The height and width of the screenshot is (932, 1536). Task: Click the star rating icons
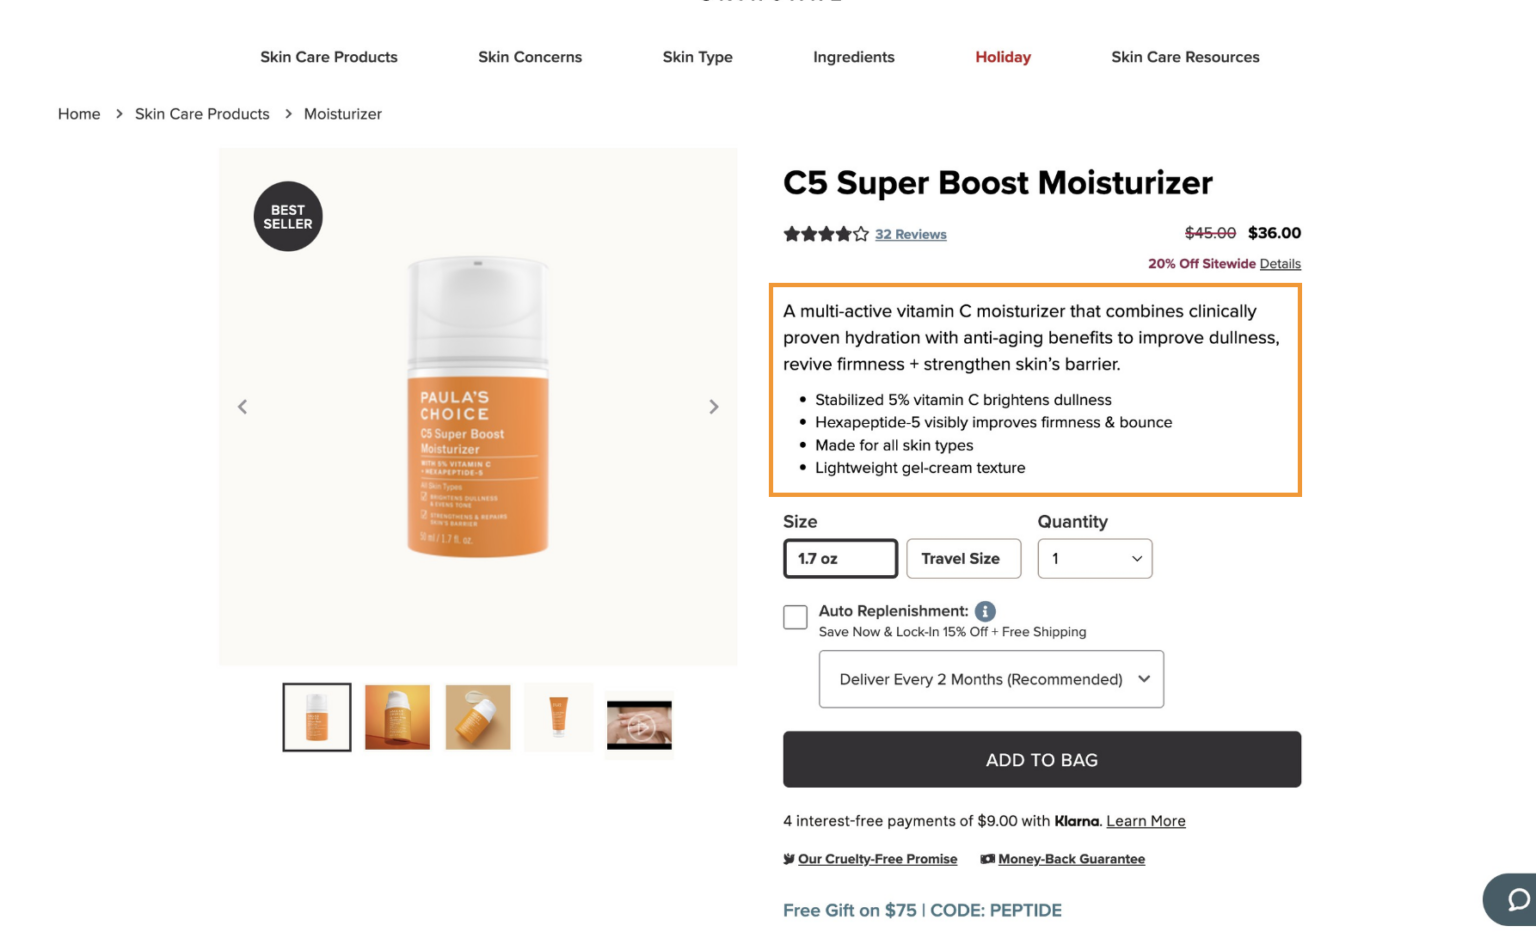(x=825, y=234)
